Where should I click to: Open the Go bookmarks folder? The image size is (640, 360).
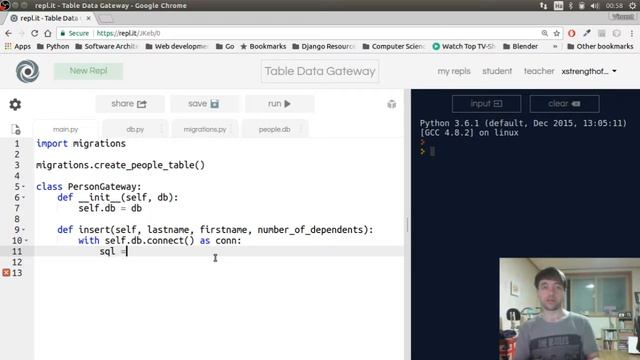click(225, 47)
